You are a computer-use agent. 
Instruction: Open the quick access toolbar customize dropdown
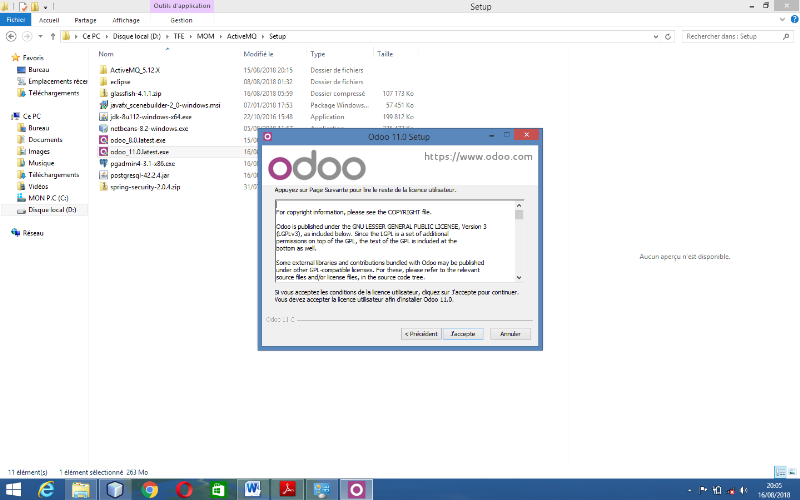point(45,7)
